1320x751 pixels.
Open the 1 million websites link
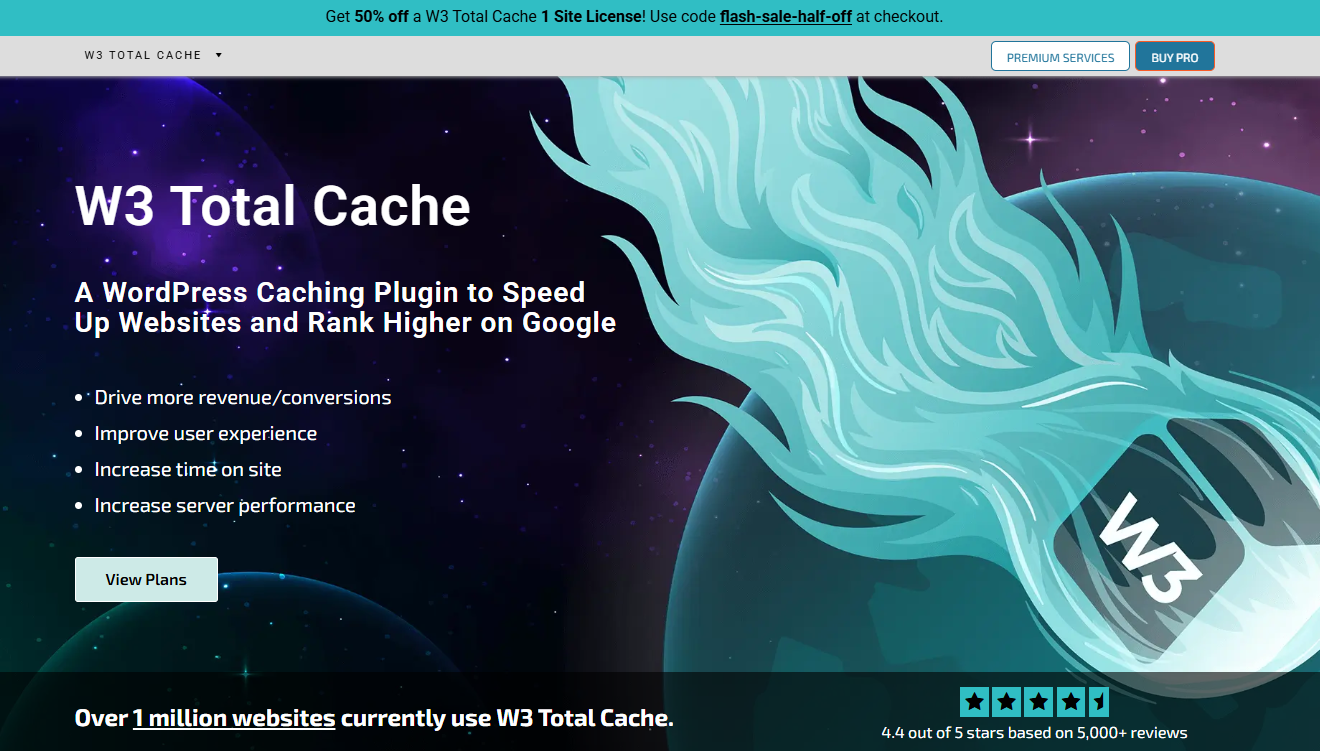click(234, 718)
